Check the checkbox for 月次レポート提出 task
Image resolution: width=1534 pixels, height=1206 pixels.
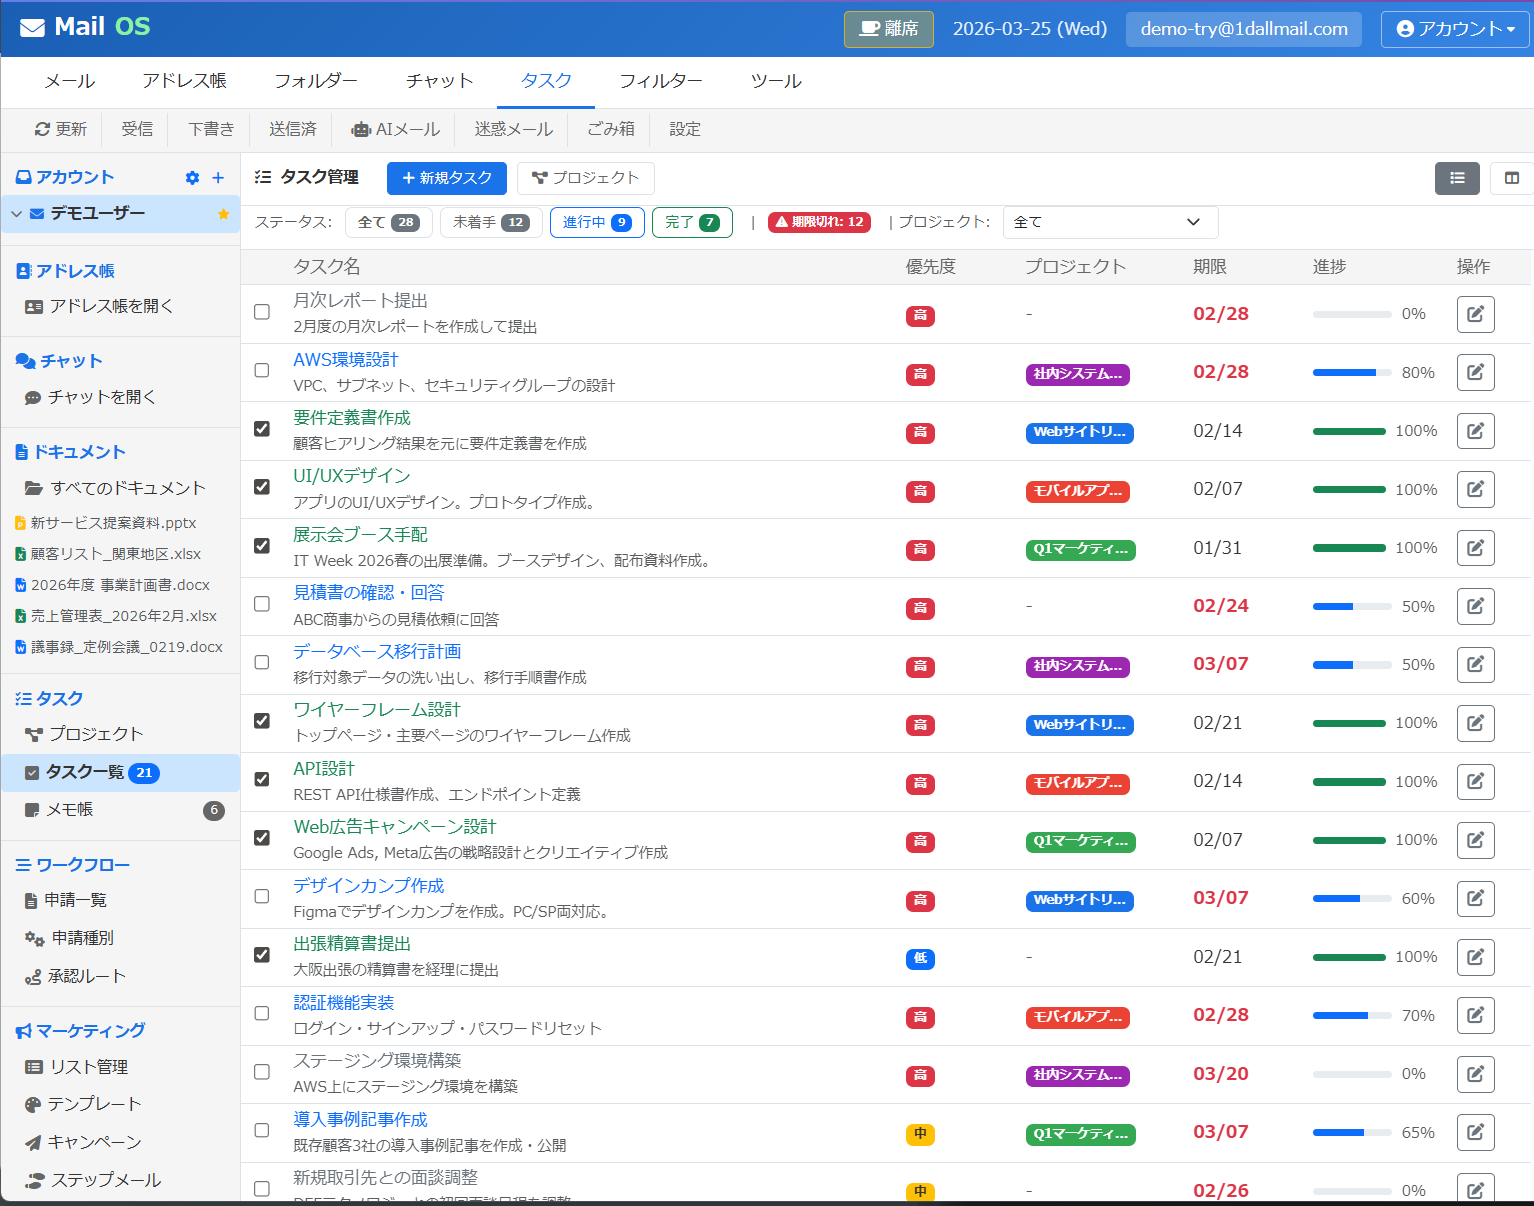click(x=262, y=312)
